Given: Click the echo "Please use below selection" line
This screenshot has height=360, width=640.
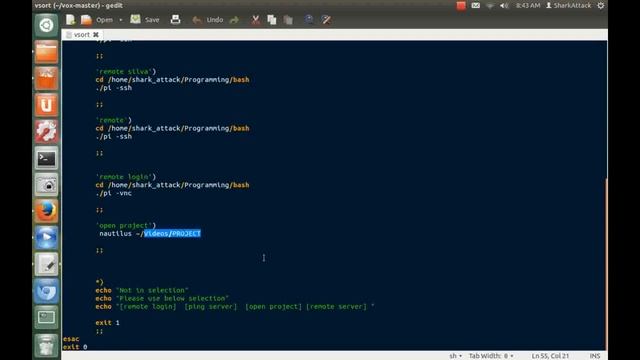Looking at the screenshot, I should pyautogui.click(x=162, y=298).
